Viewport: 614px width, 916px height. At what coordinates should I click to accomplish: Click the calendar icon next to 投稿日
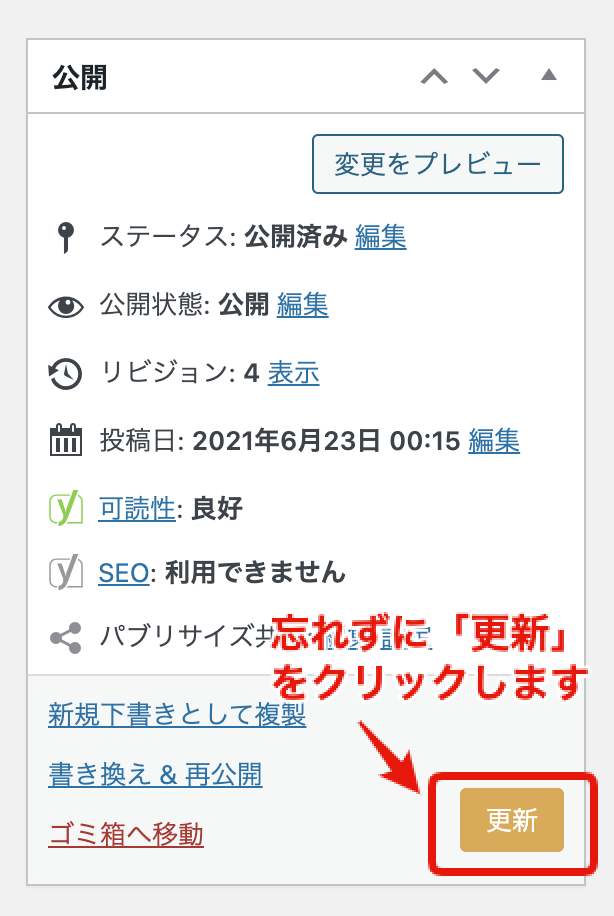click(x=65, y=441)
